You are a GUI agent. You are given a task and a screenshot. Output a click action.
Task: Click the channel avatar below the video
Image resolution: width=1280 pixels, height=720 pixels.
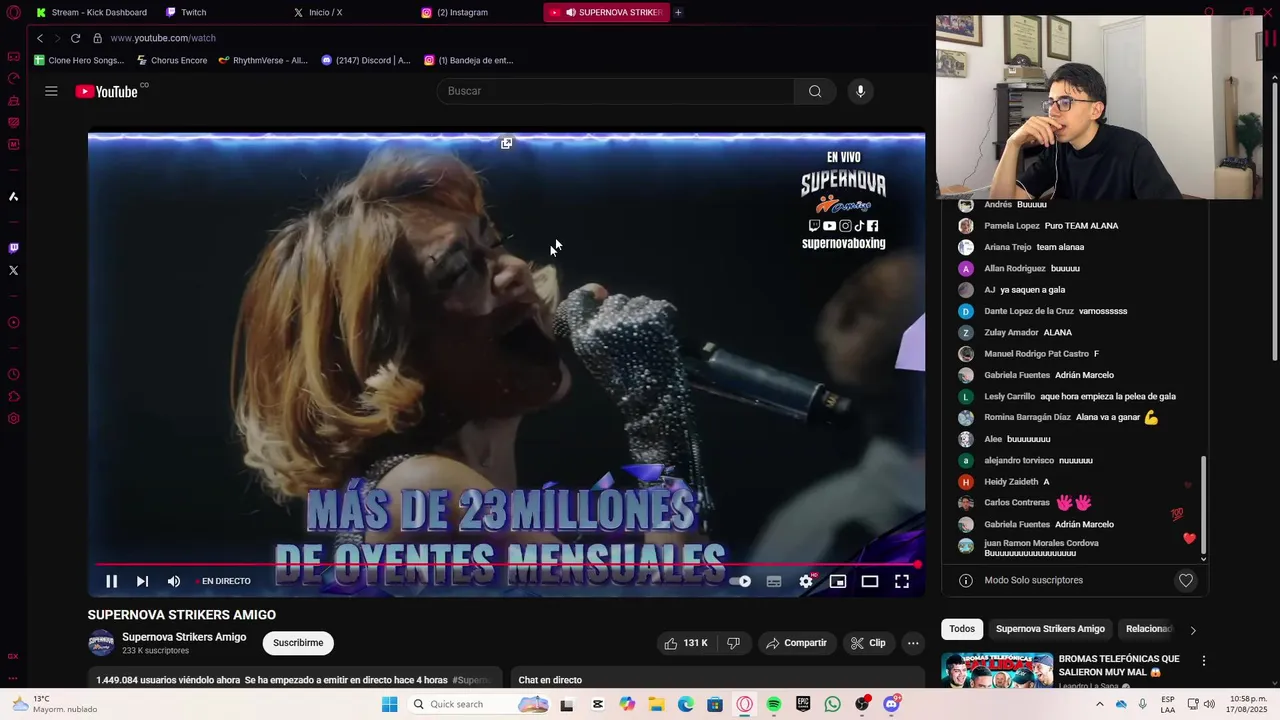[101, 643]
